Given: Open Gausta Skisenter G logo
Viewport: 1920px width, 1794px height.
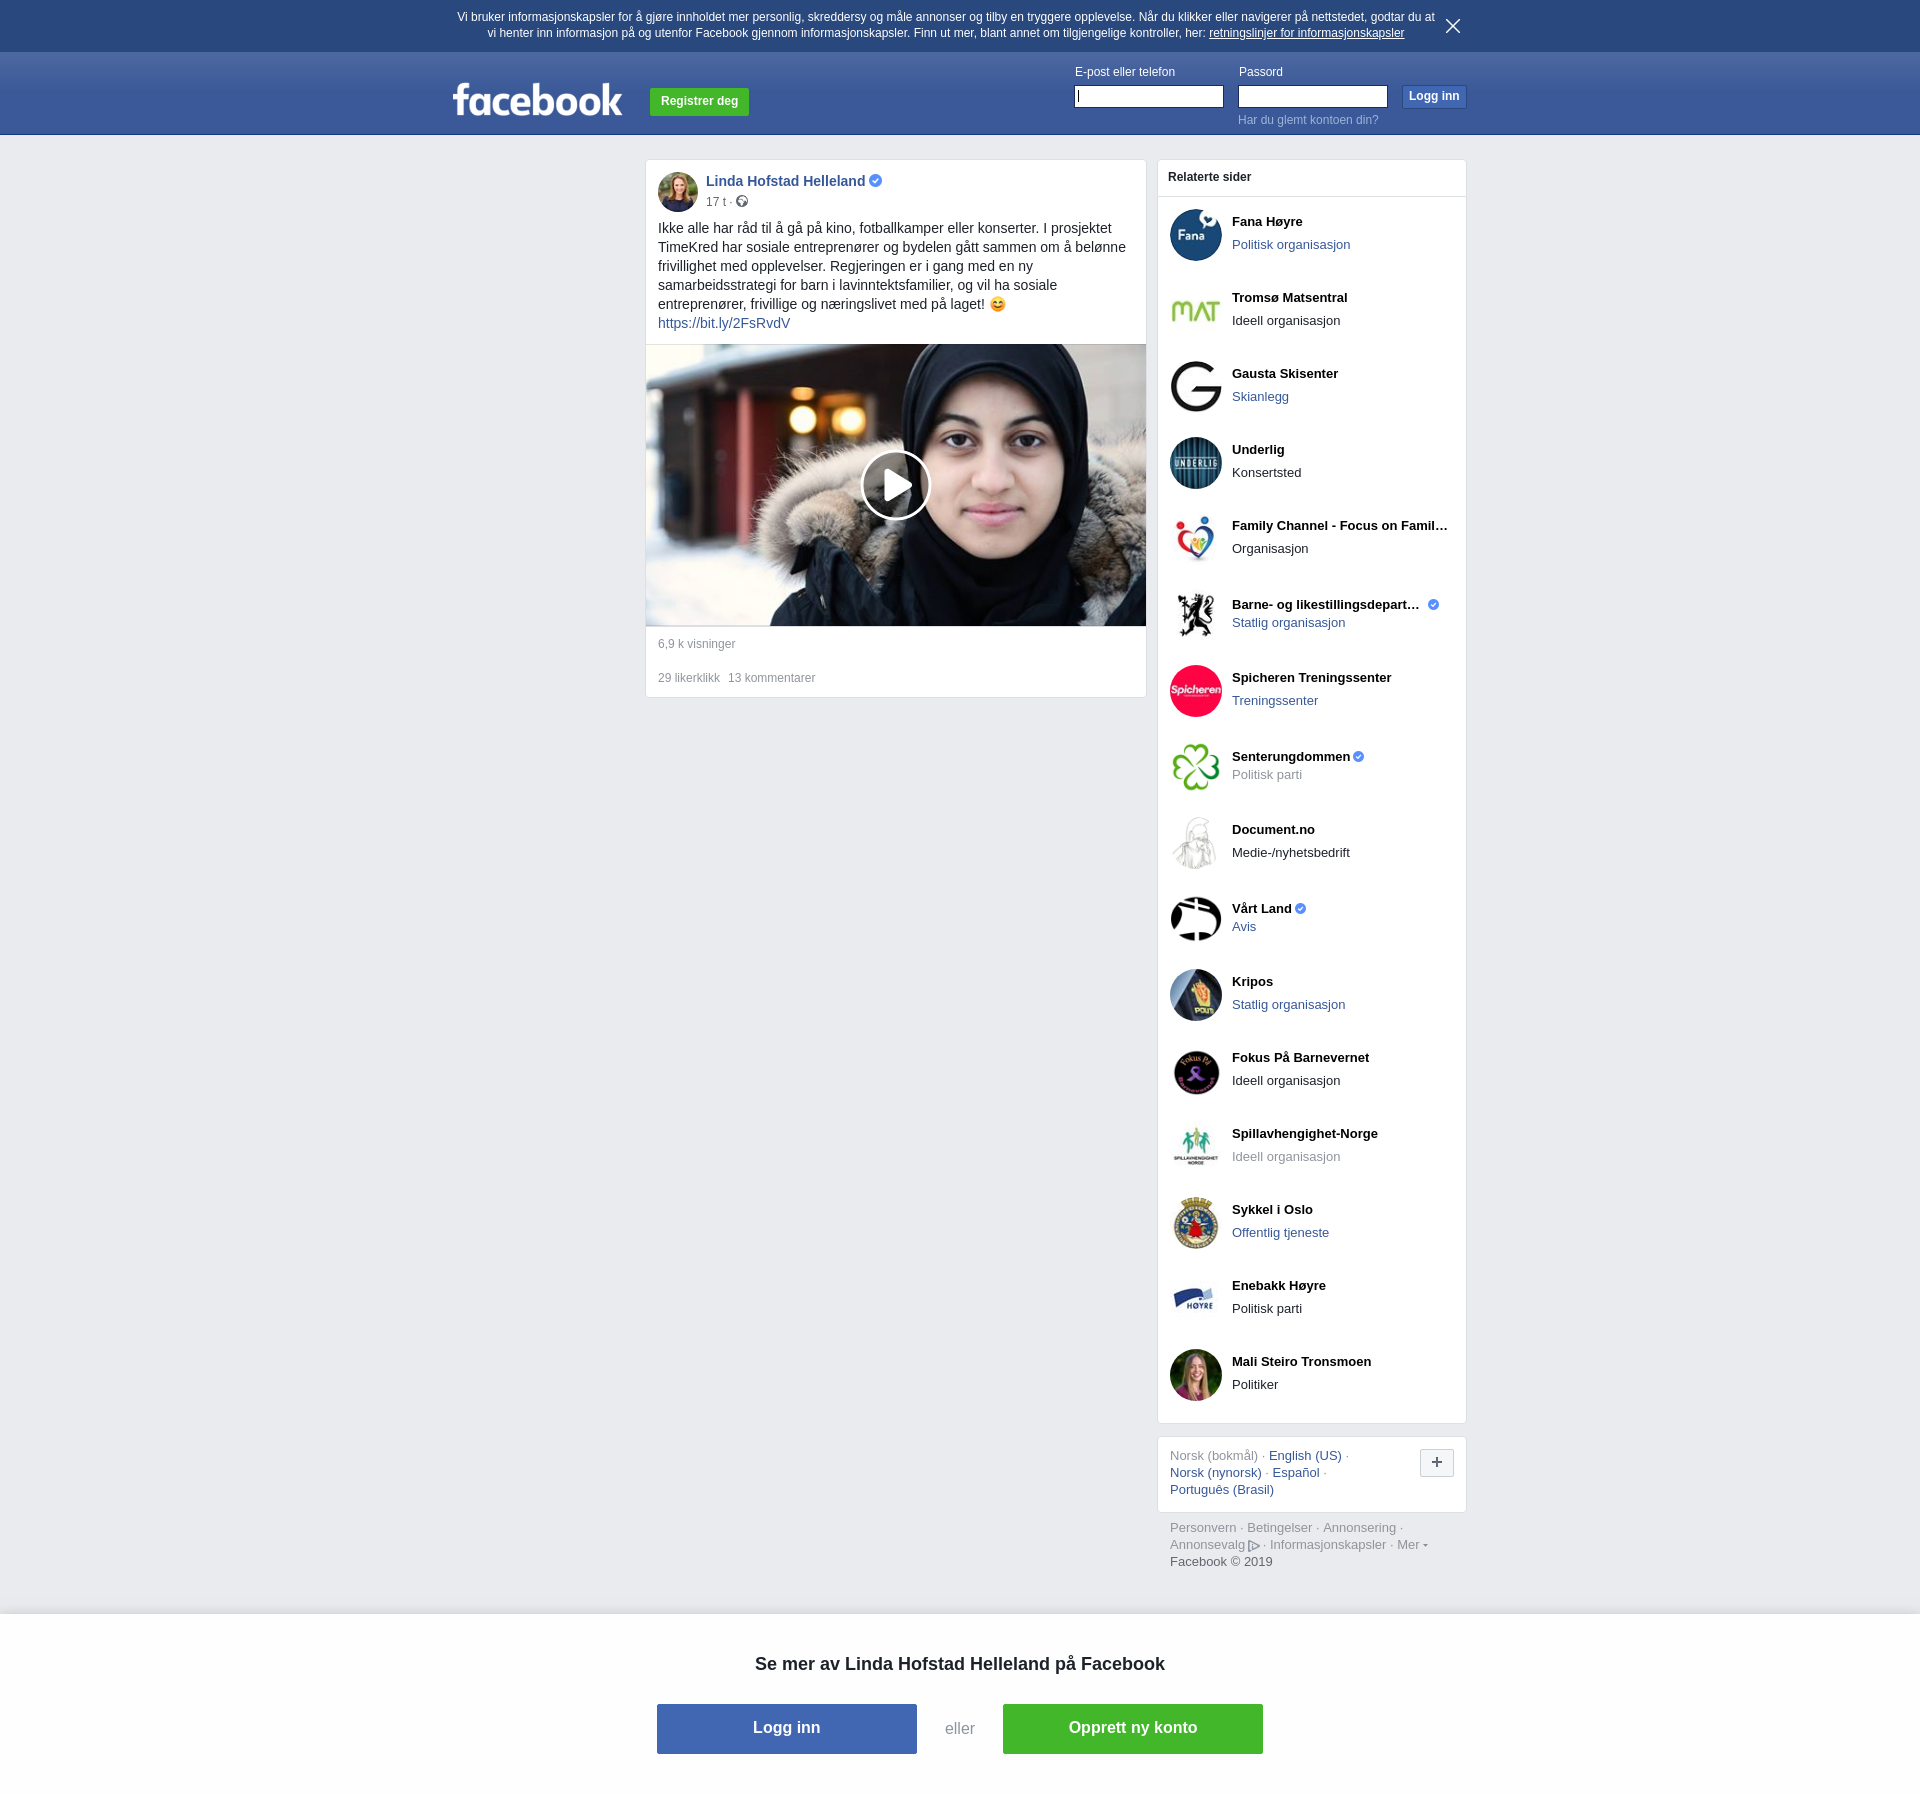Looking at the screenshot, I should [1196, 387].
